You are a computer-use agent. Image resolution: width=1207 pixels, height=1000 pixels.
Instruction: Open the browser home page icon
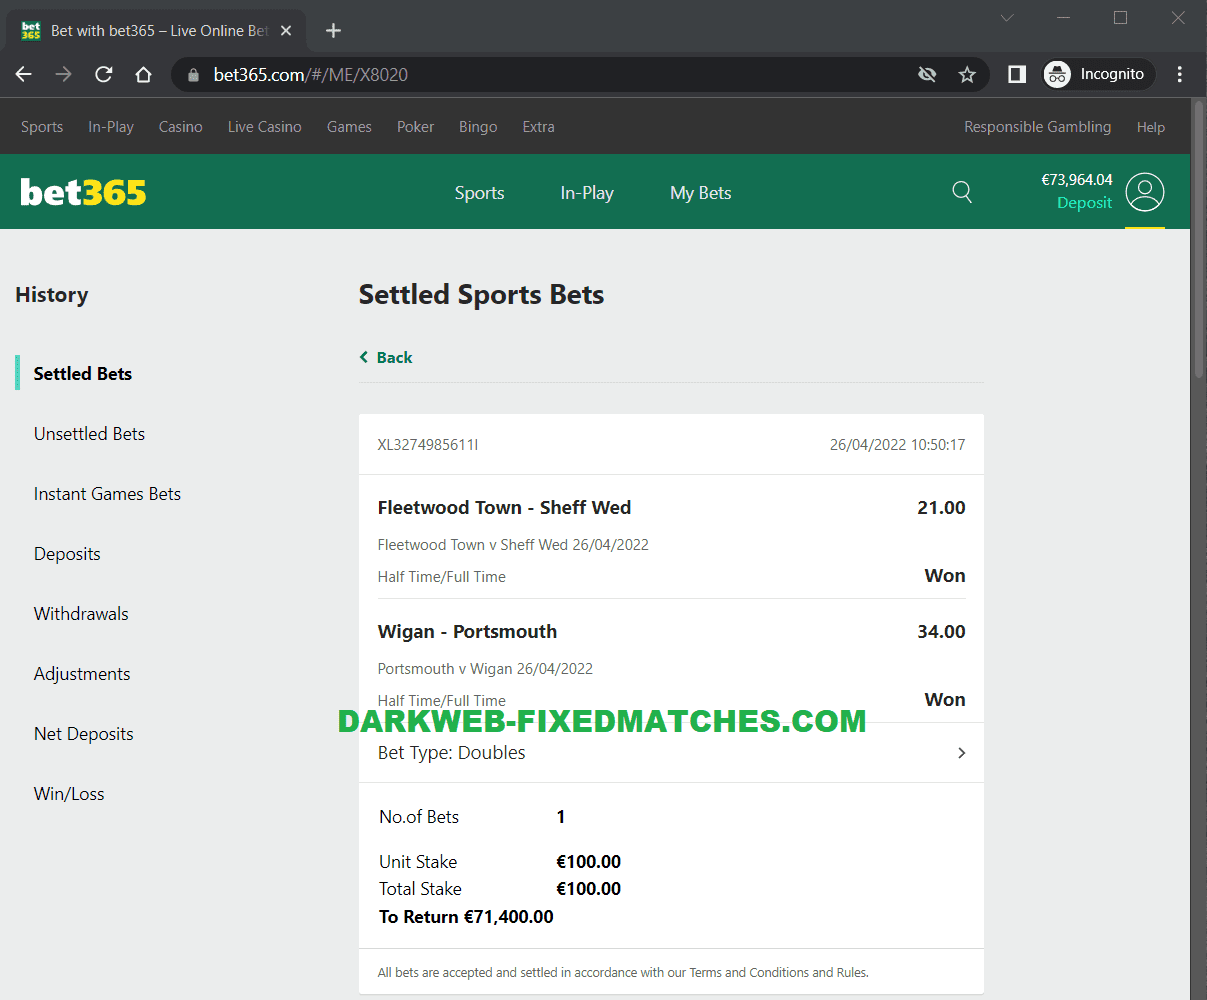(143, 74)
